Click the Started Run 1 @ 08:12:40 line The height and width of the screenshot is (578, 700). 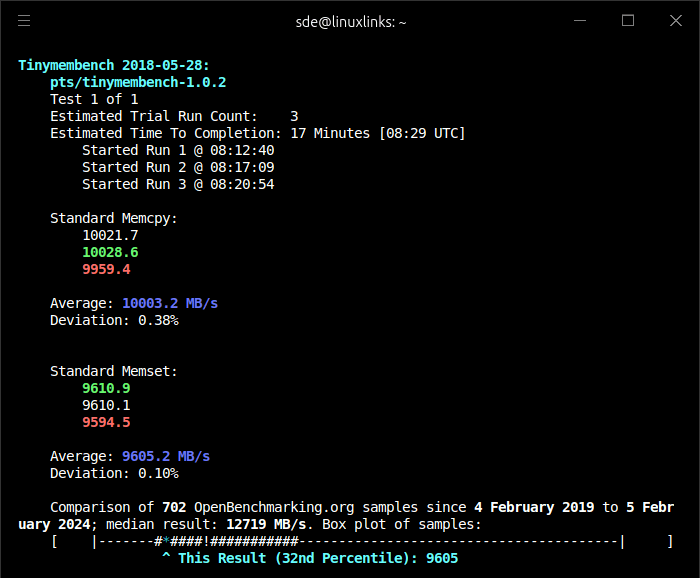(178, 150)
